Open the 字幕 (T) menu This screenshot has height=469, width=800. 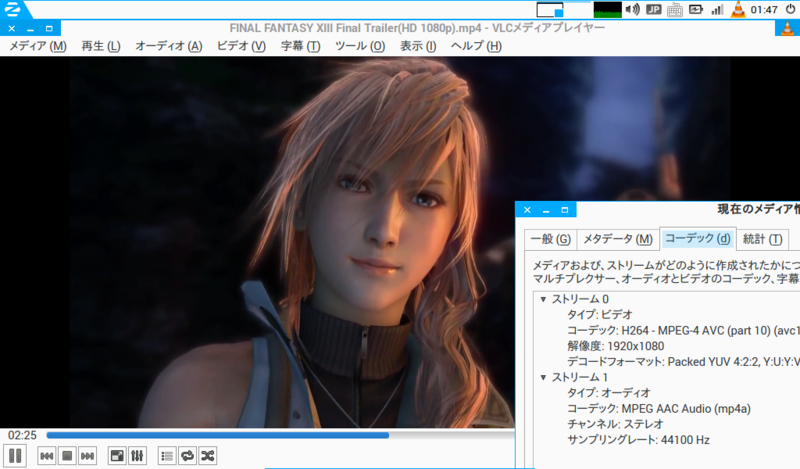tap(301, 46)
